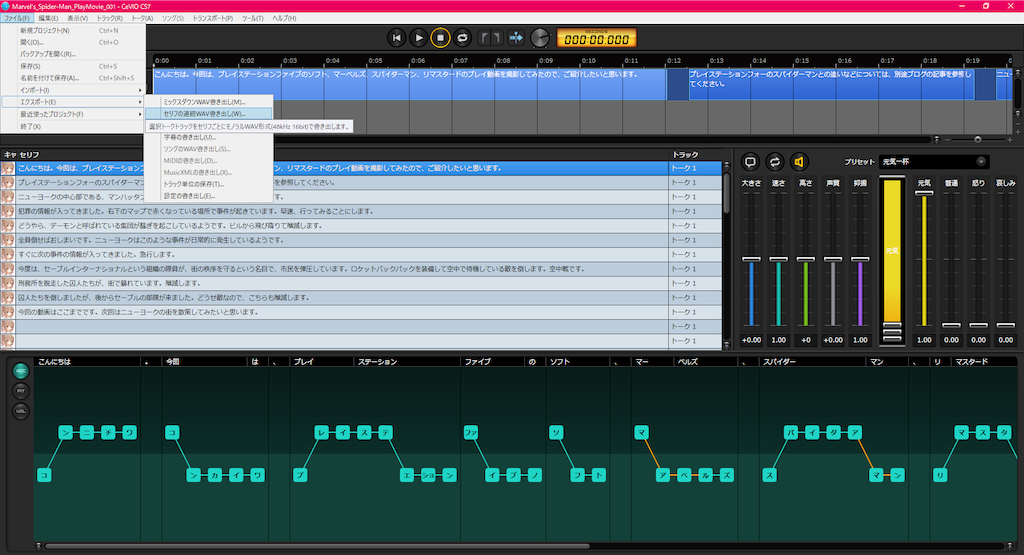Open the プリセット dropdown showing 元気一杯

coord(933,161)
